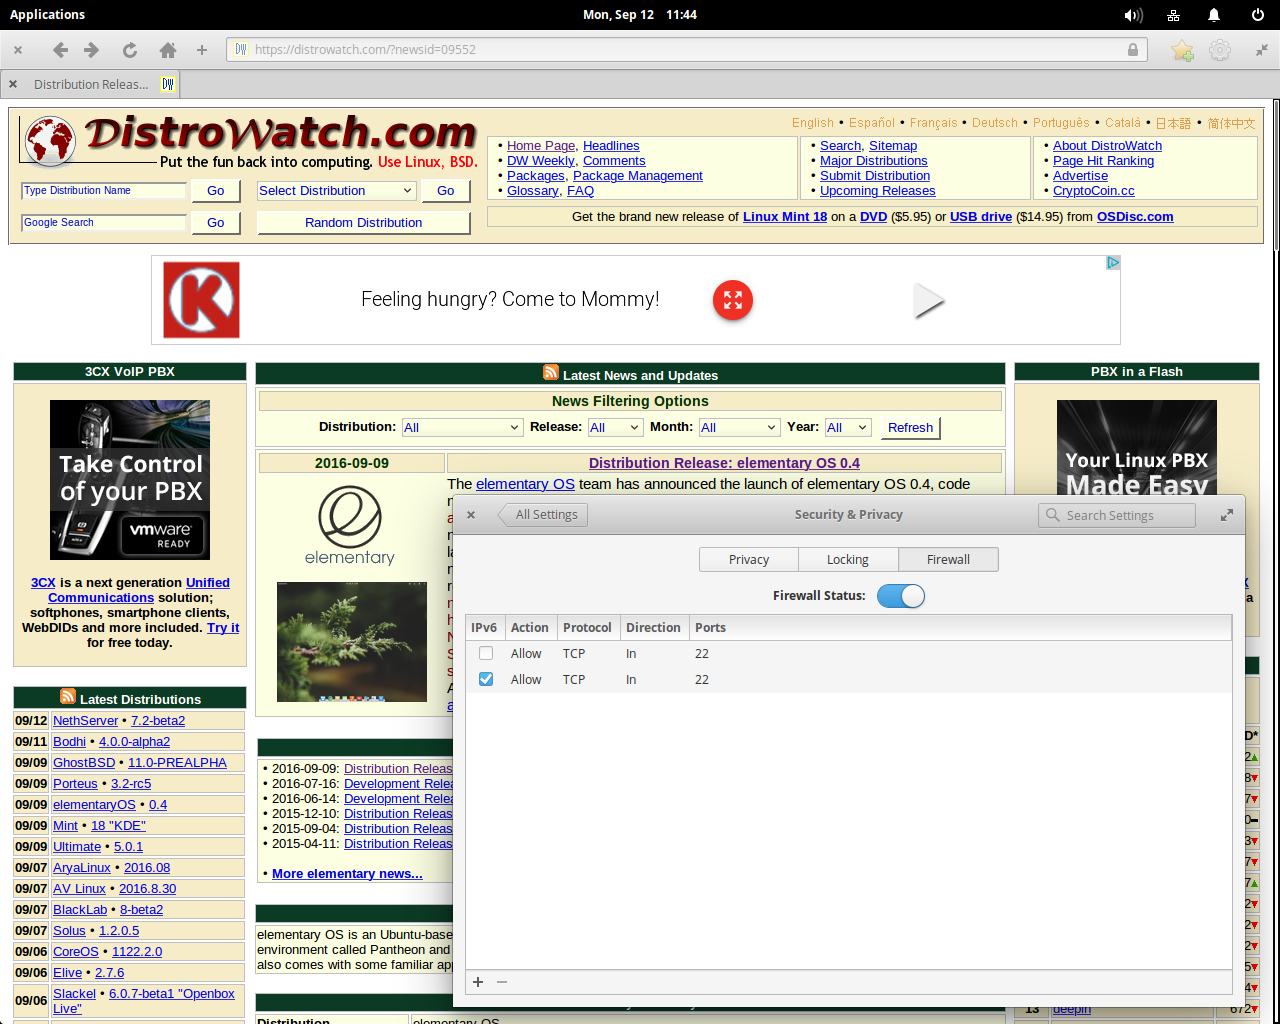
Task: Go forward in the browser
Action: point(92,50)
